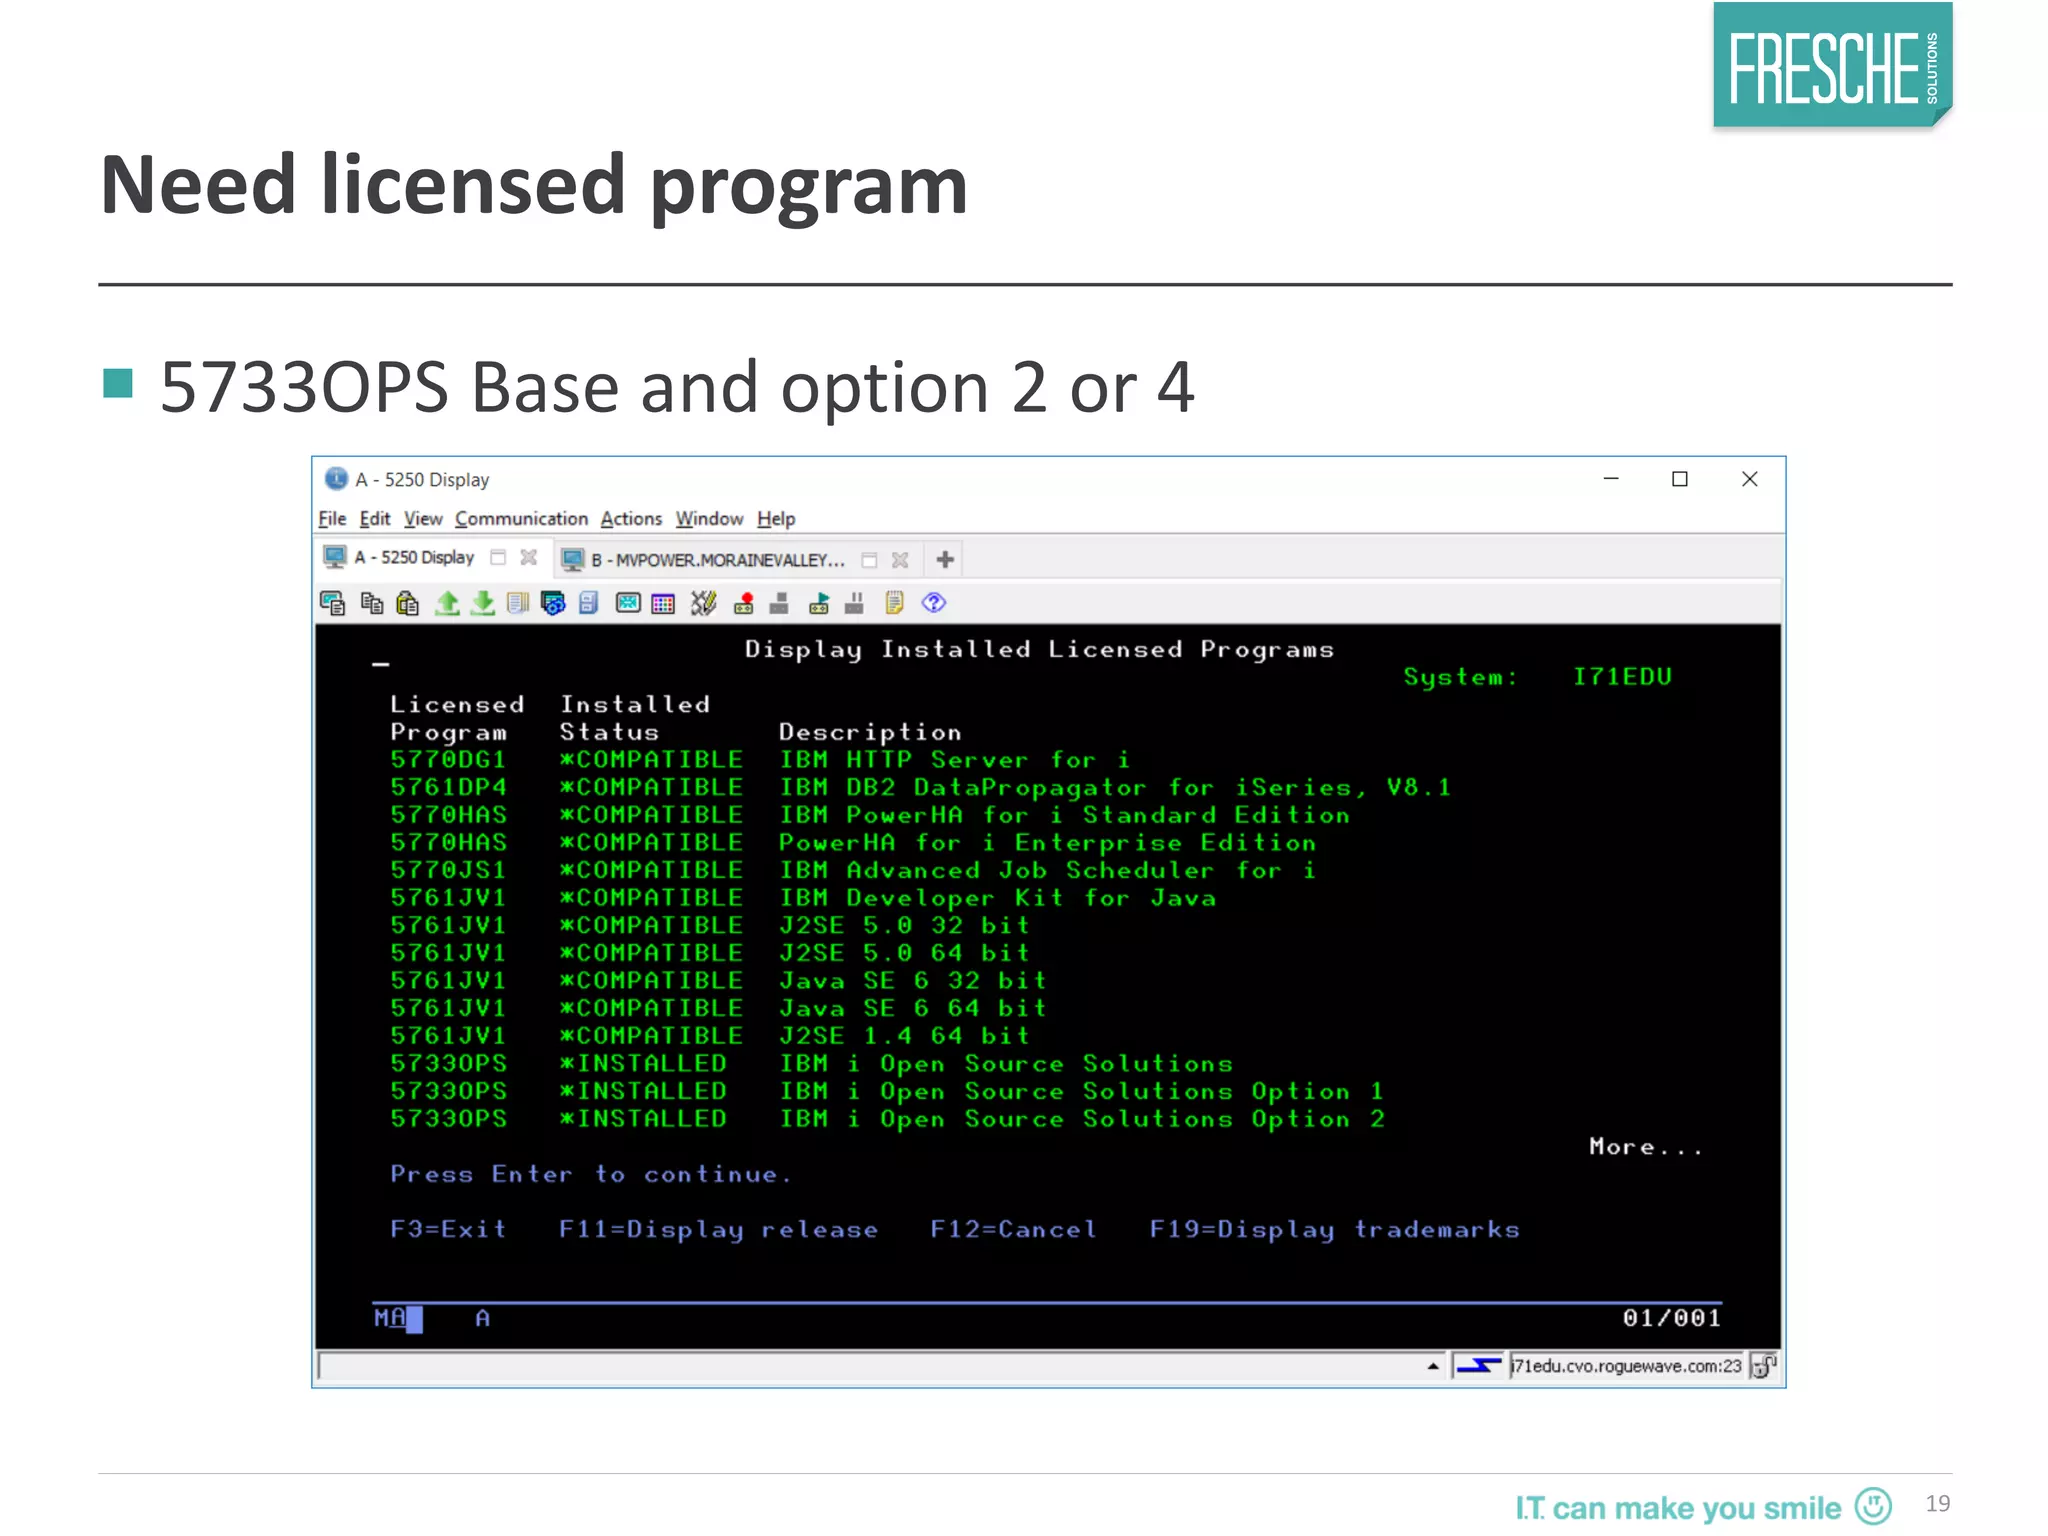The image size is (2048, 1536).
Task: Click the screen remap display icon
Action: pos(627,603)
